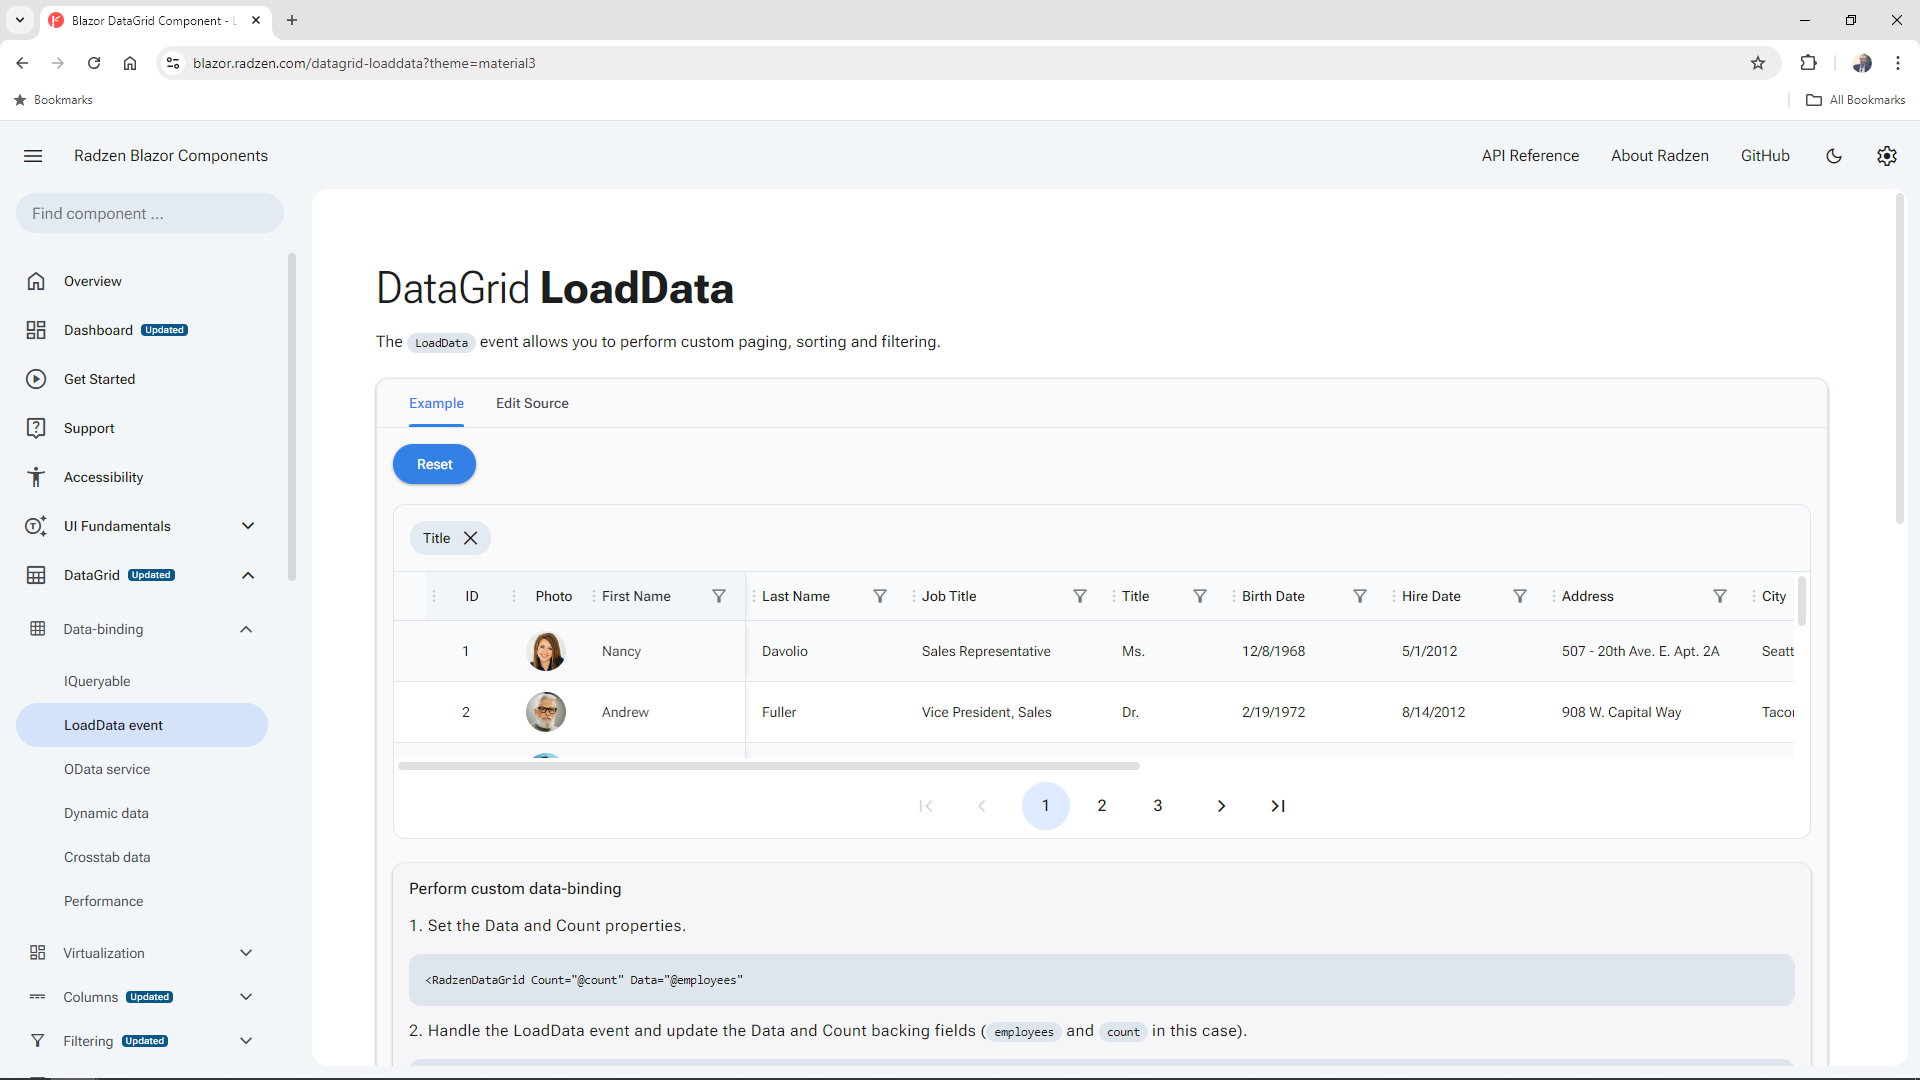1920x1080 pixels.
Task: Click the First Name filter icon
Action: click(719, 596)
